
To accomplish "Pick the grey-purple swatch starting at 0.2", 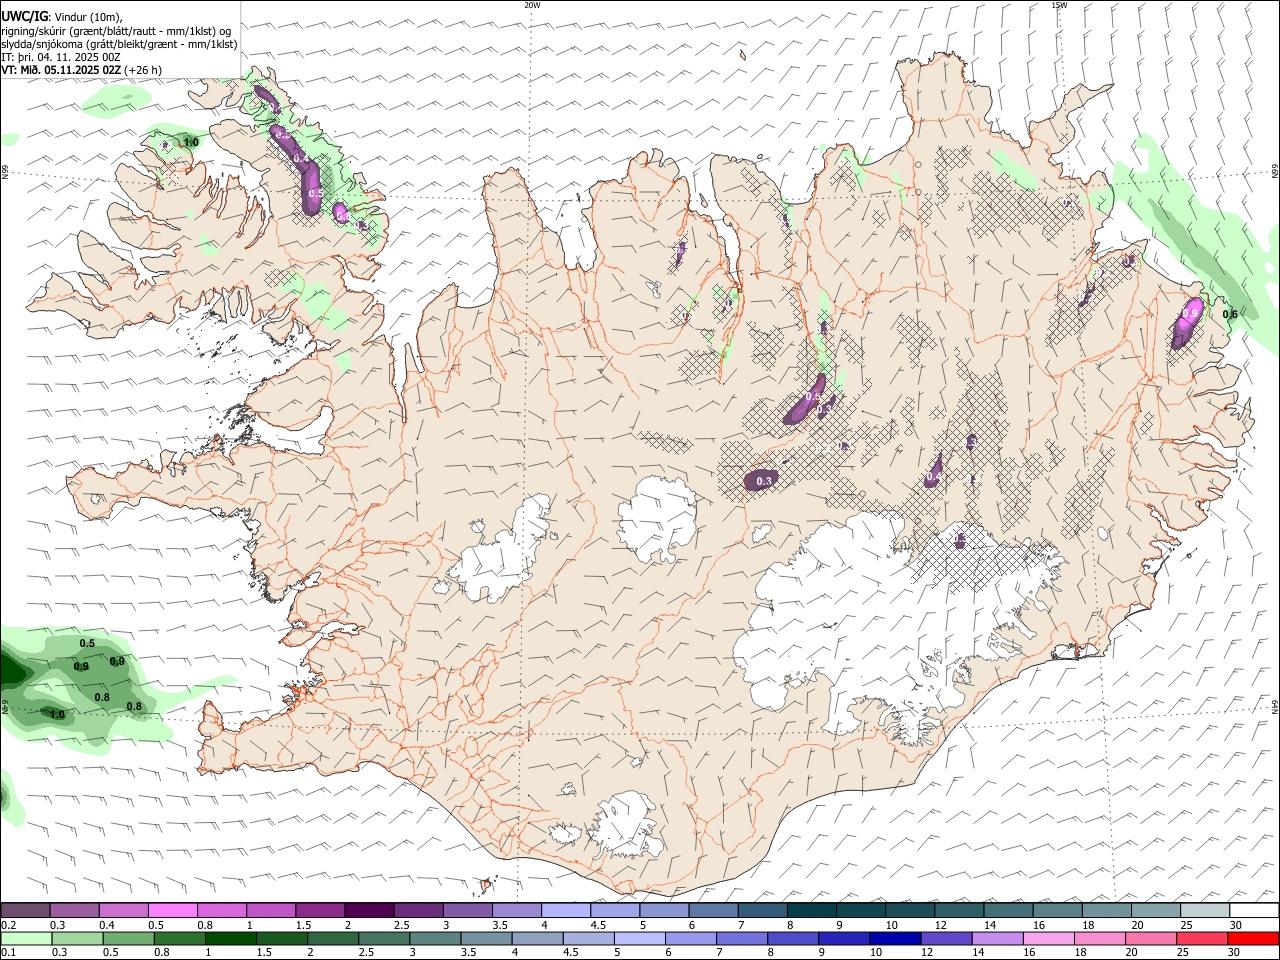I will [x=26, y=910].
